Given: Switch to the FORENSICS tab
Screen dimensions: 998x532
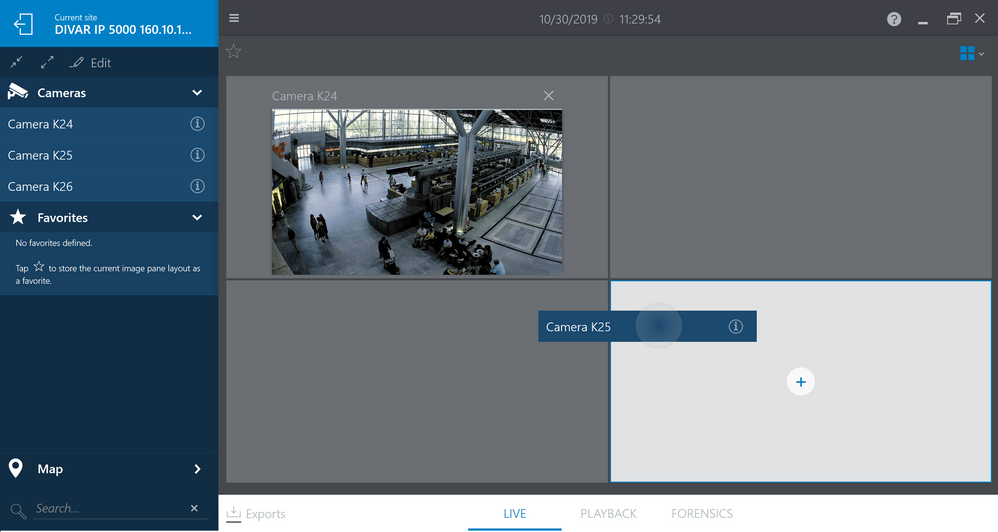Looking at the screenshot, I should click(x=702, y=513).
